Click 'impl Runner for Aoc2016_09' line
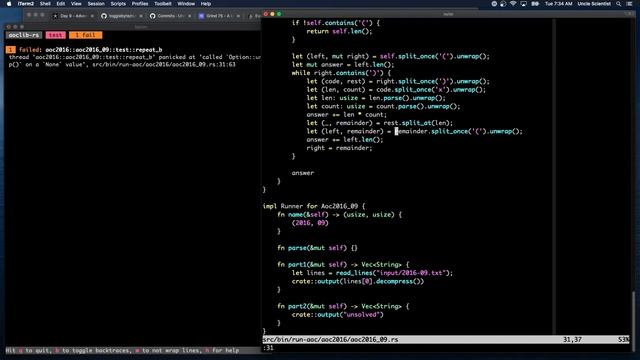The image size is (640, 360). (314, 206)
